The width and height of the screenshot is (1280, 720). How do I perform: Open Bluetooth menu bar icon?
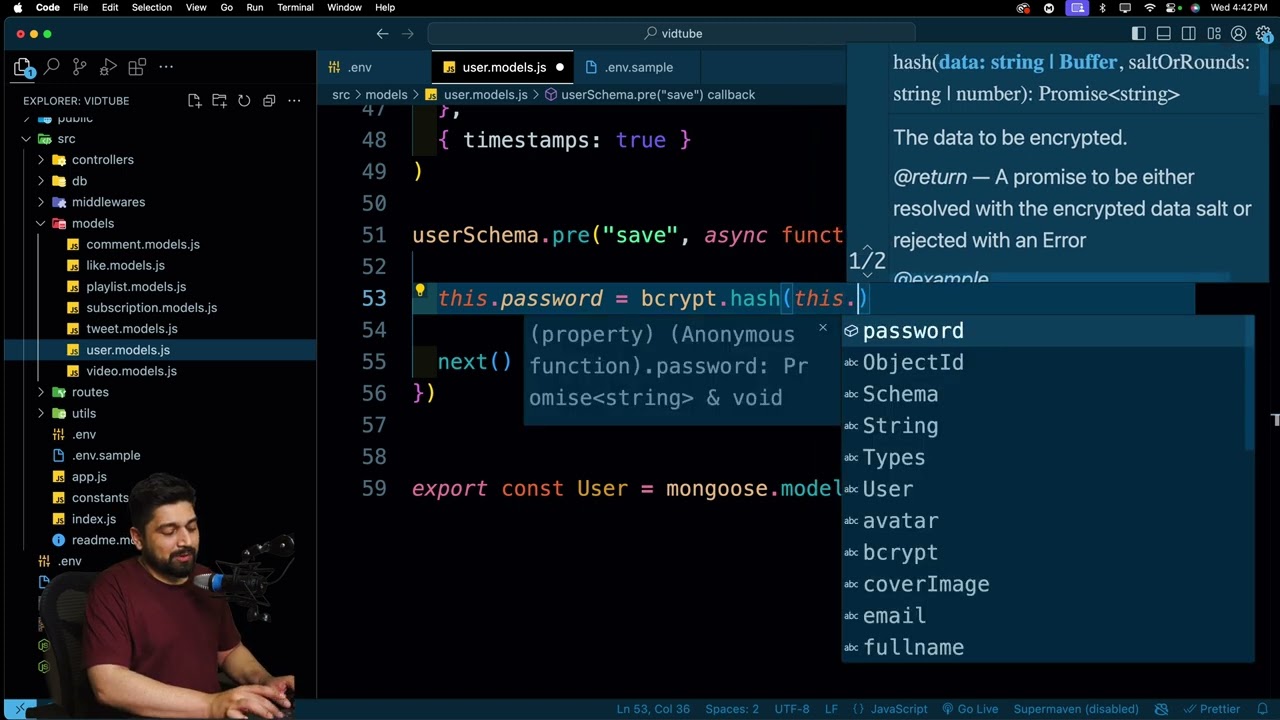(1102, 8)
